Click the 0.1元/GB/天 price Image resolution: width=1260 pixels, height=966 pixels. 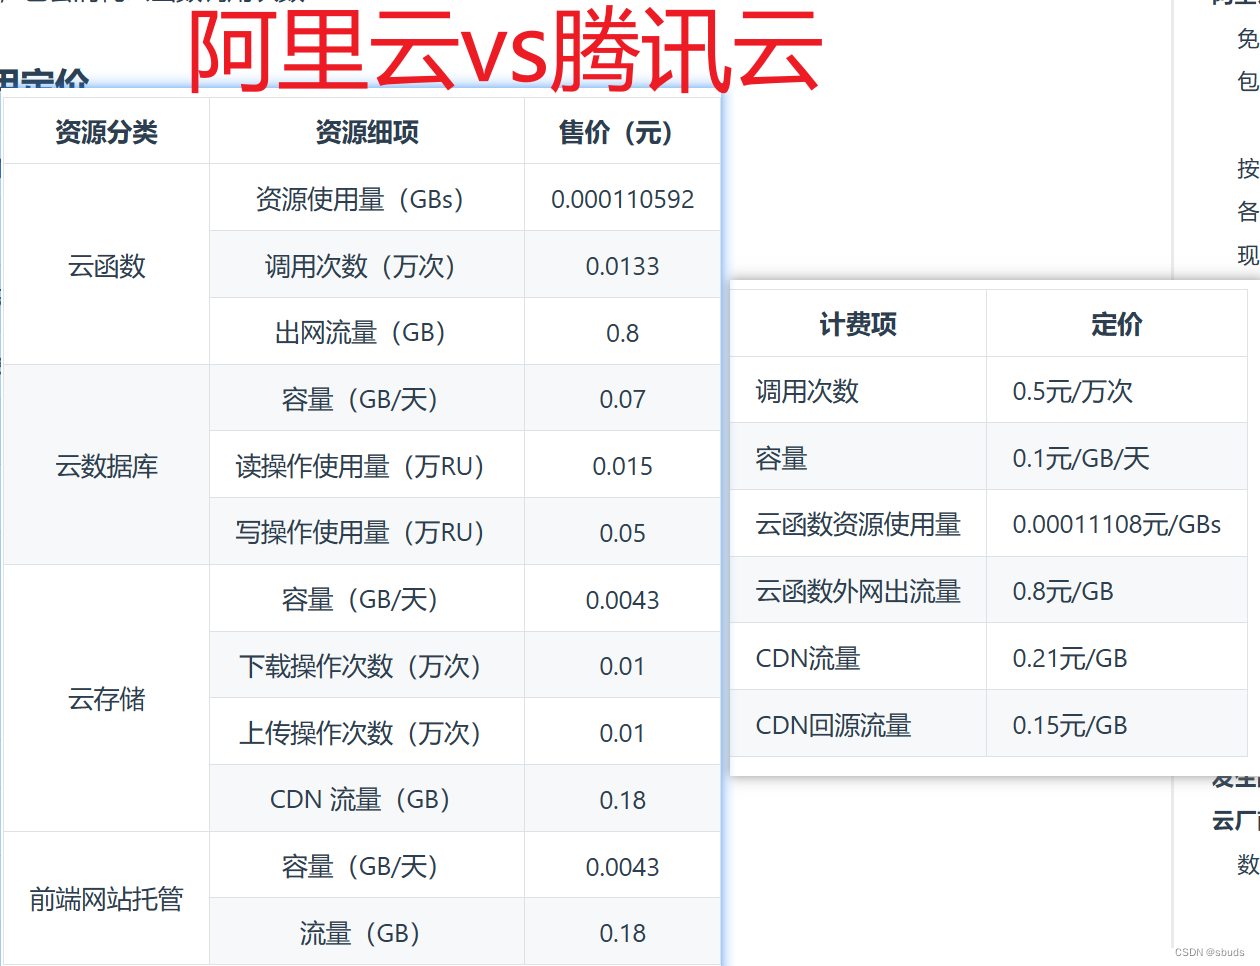(1081, 458)
